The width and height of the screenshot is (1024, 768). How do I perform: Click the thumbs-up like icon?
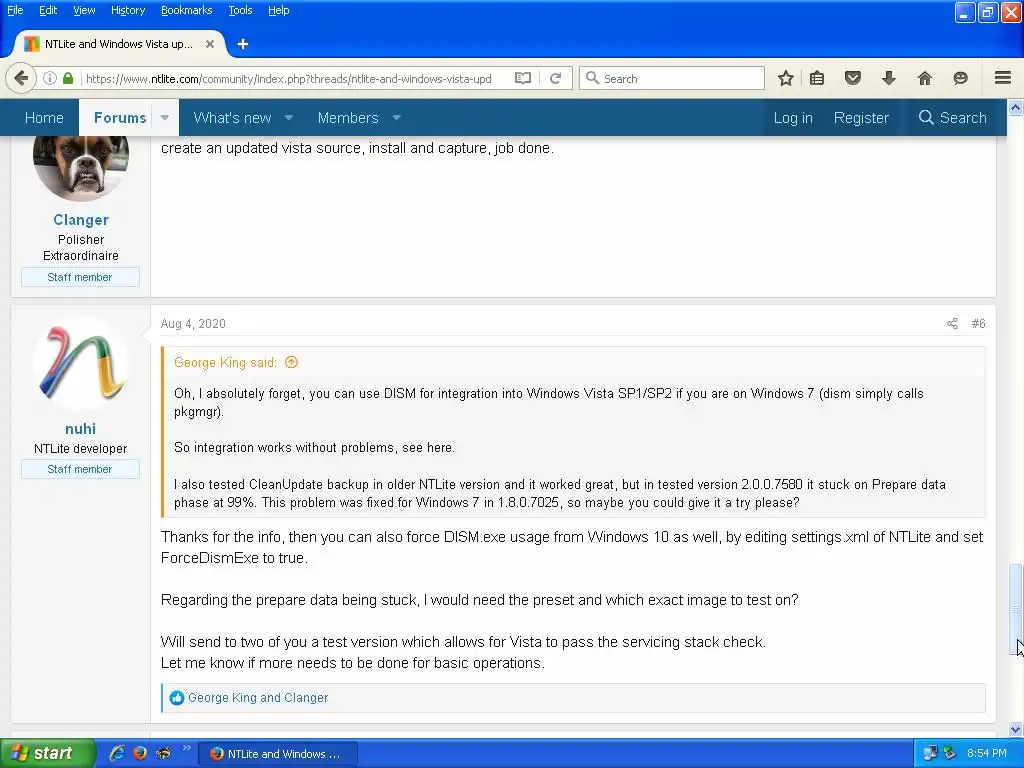click(176, 697)
